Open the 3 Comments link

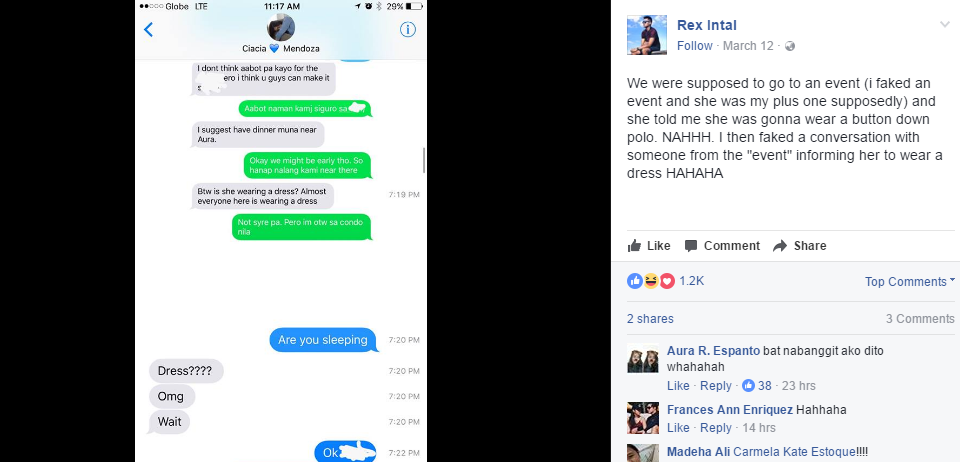click(x=920, y=319)
